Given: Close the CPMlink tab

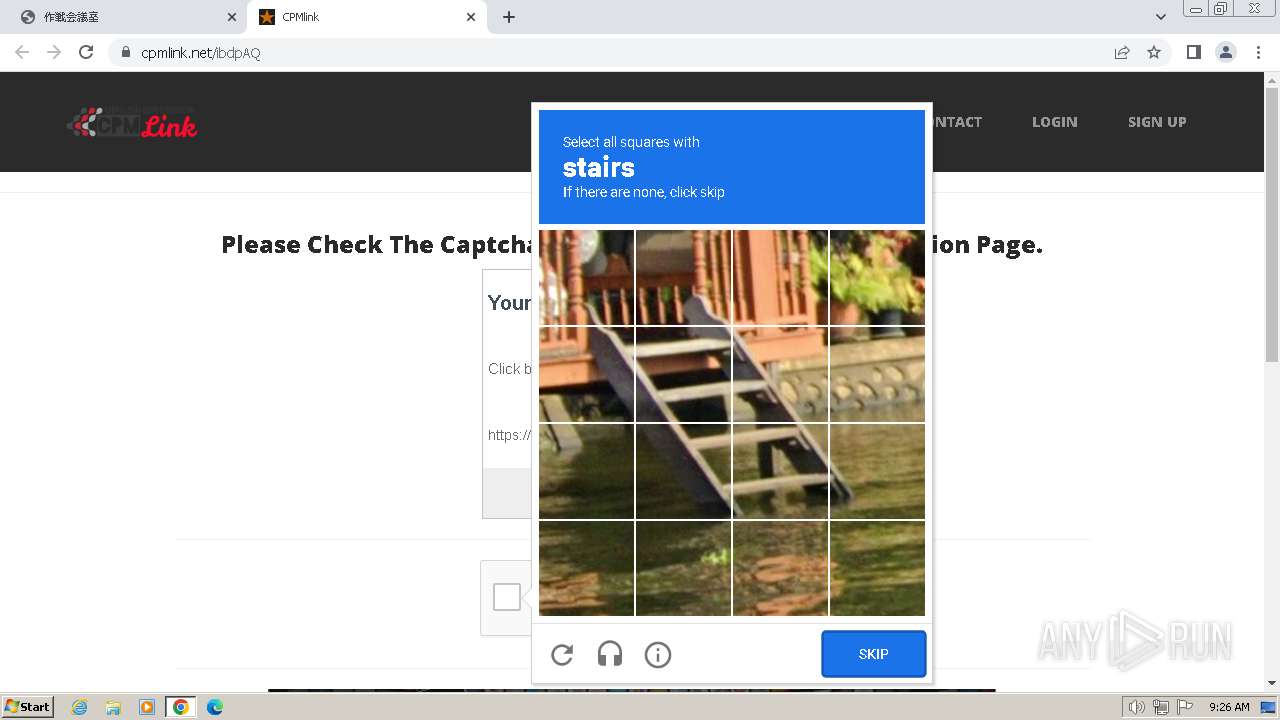Looking at the screenshot, I should click(471, 17).
